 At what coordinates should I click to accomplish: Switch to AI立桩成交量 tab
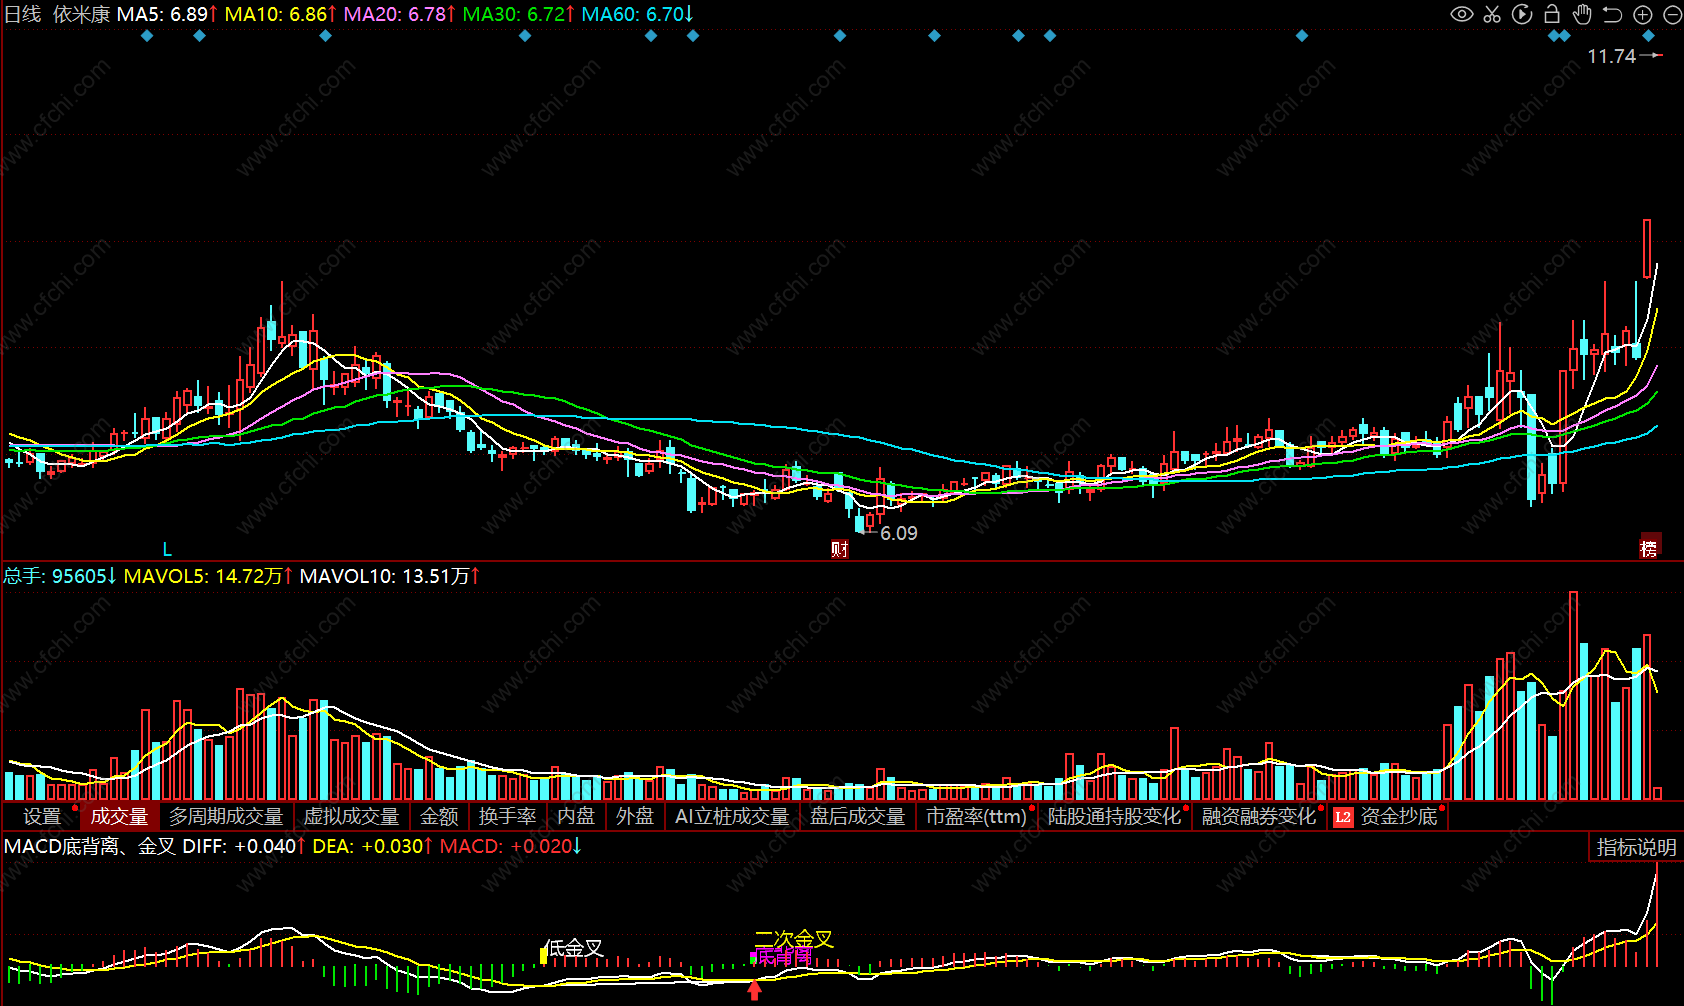pos(732,817)
